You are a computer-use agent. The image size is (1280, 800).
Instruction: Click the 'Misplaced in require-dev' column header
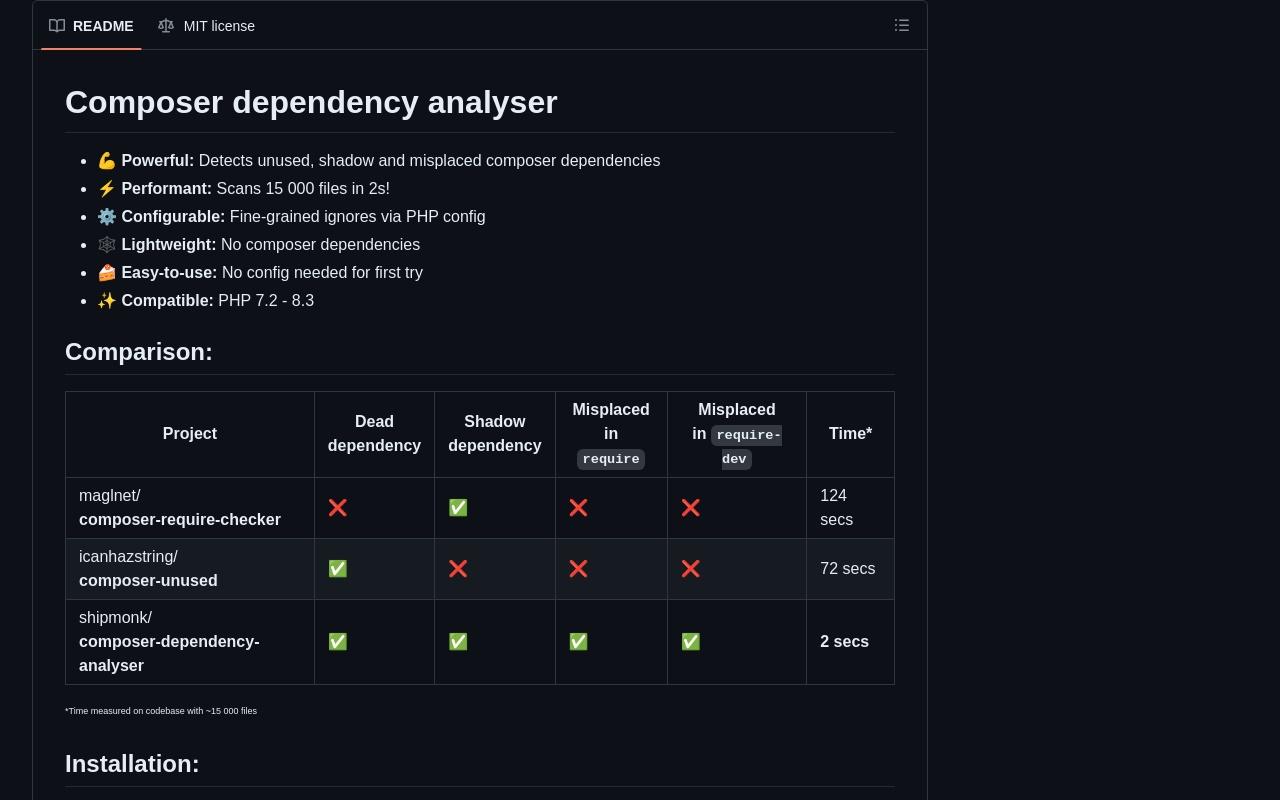coord(737,434)
